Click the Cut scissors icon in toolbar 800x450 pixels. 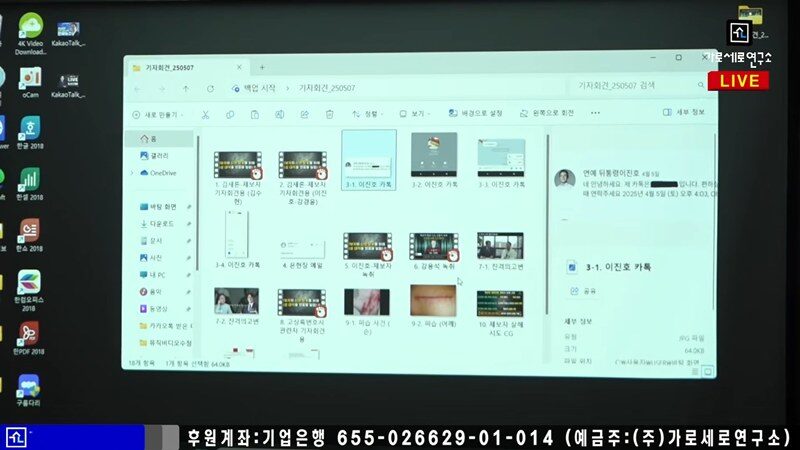point(204,115)
